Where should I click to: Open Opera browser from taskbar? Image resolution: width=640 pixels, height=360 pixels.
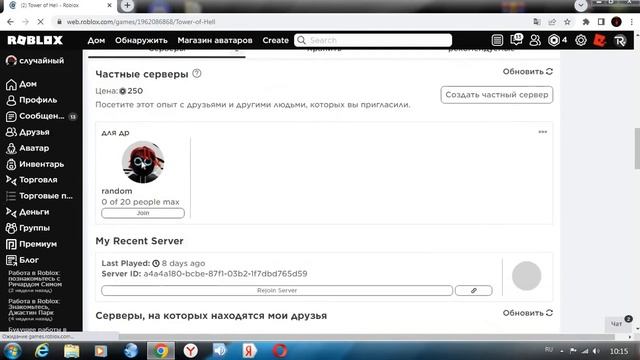(280, 351)
